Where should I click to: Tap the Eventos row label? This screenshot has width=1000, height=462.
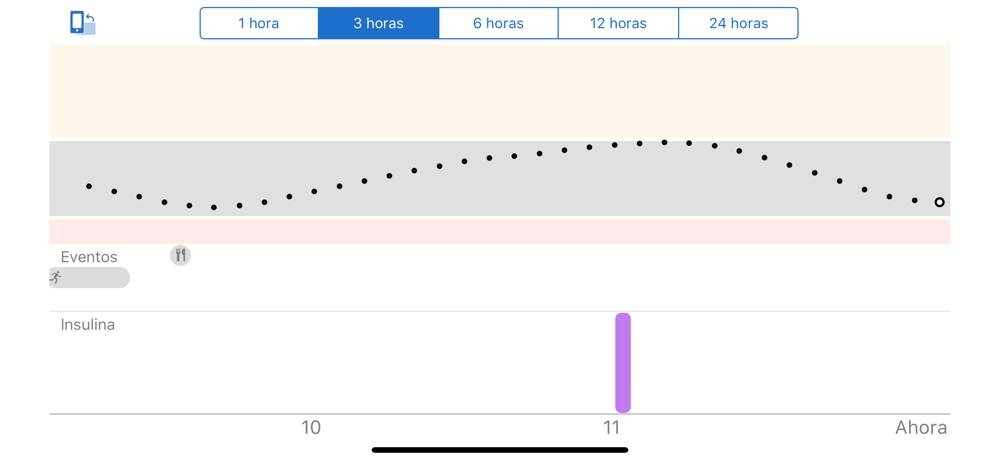[x=89, y=257]
